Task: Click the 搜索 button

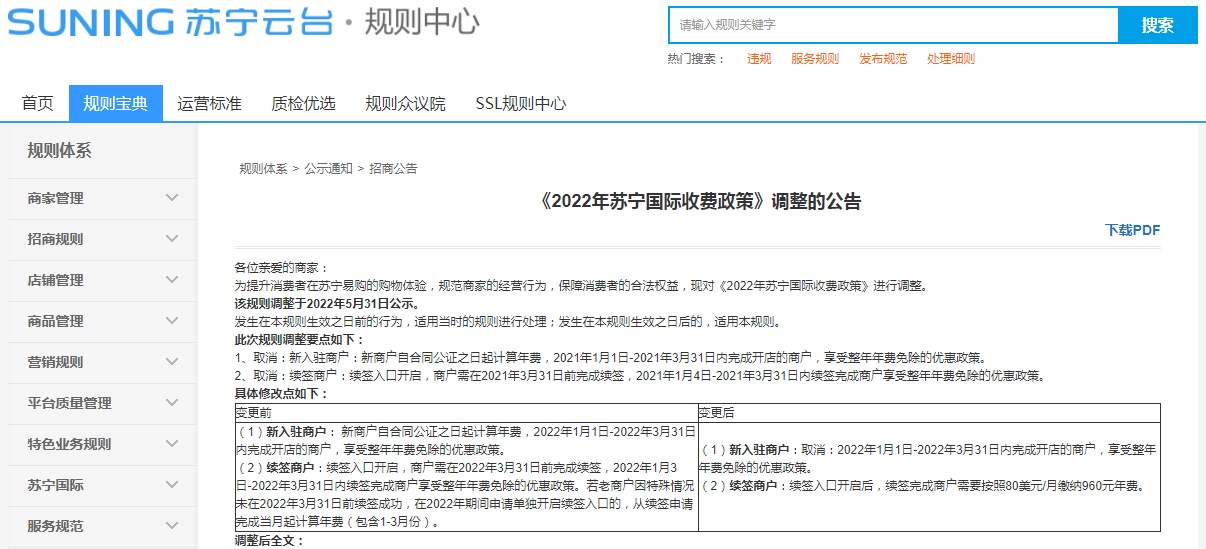Action: click(x=1158, y=25)
